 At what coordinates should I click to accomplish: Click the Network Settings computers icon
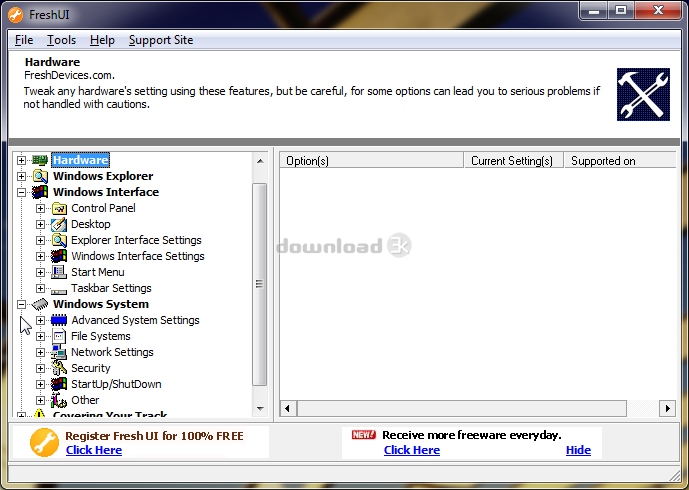tap(59, 352)
